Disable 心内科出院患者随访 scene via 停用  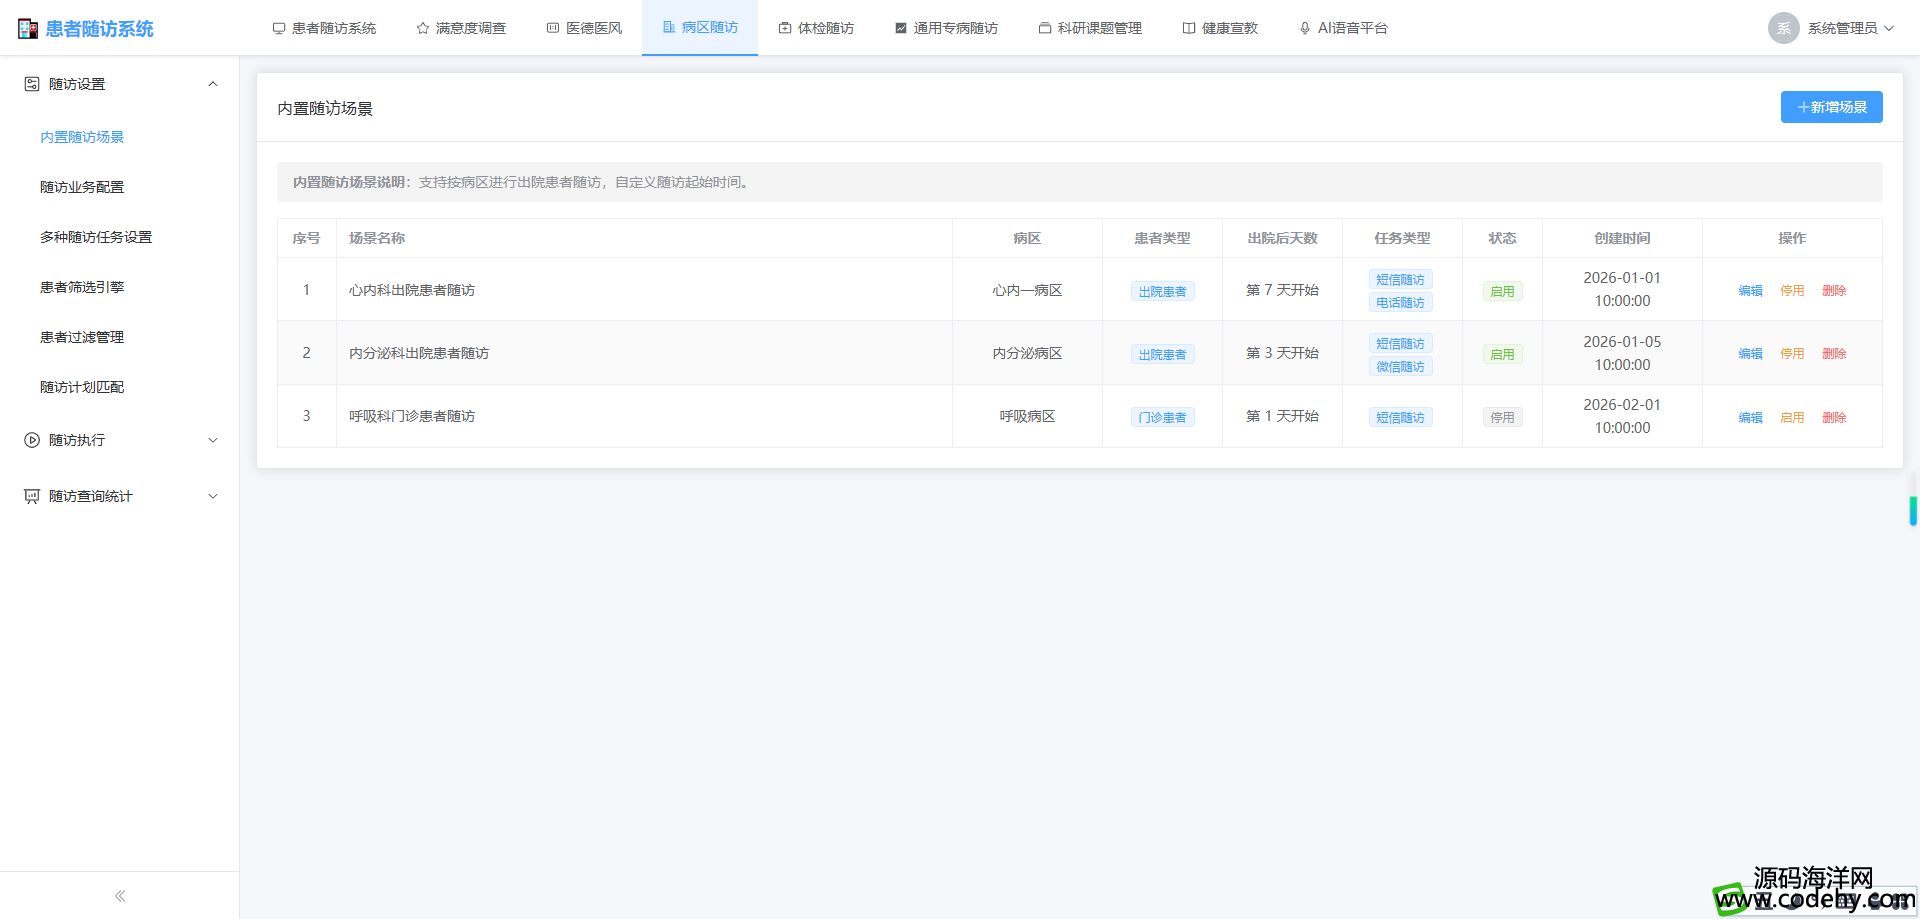[1792, 291]
